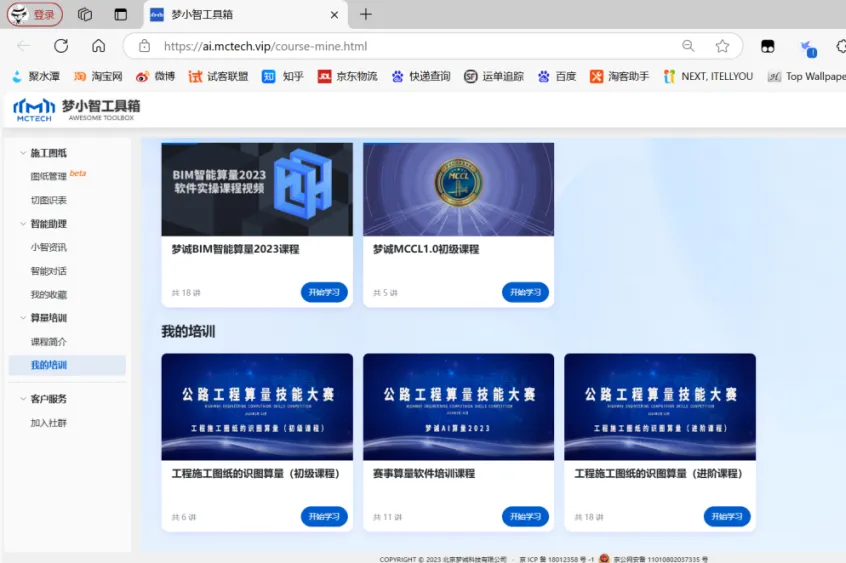846x563 pixels.
Task: Click the MCTECH 梦小智工具箱 logo
Action: [x=77, y=110]
